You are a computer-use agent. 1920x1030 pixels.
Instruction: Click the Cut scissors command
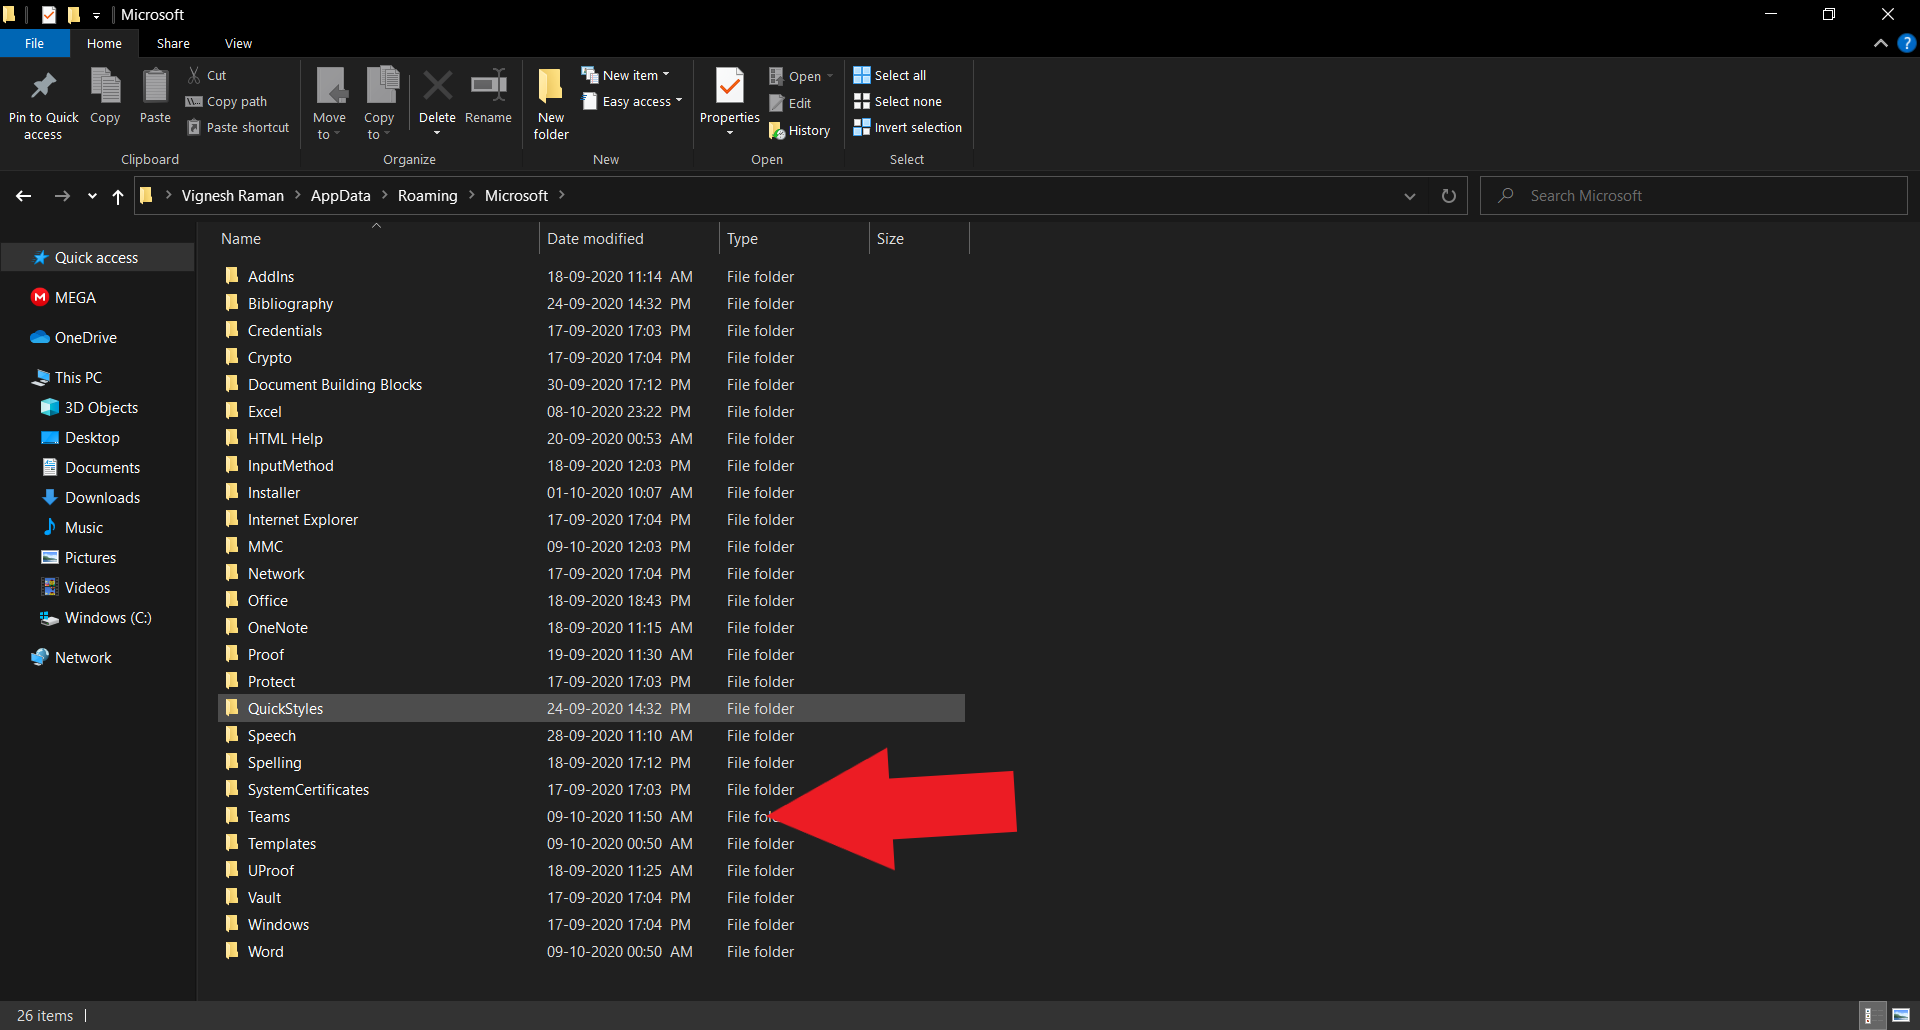208,75
